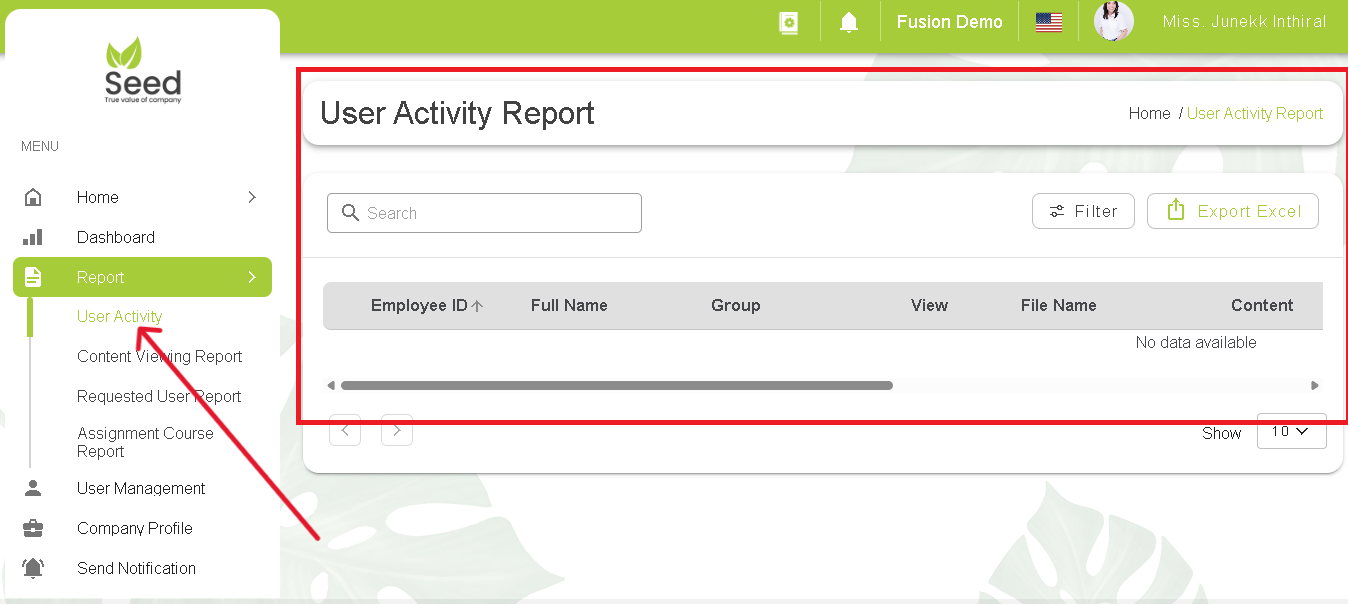
Task: Click the Send Notification bell icon
Action: point(34,568)
